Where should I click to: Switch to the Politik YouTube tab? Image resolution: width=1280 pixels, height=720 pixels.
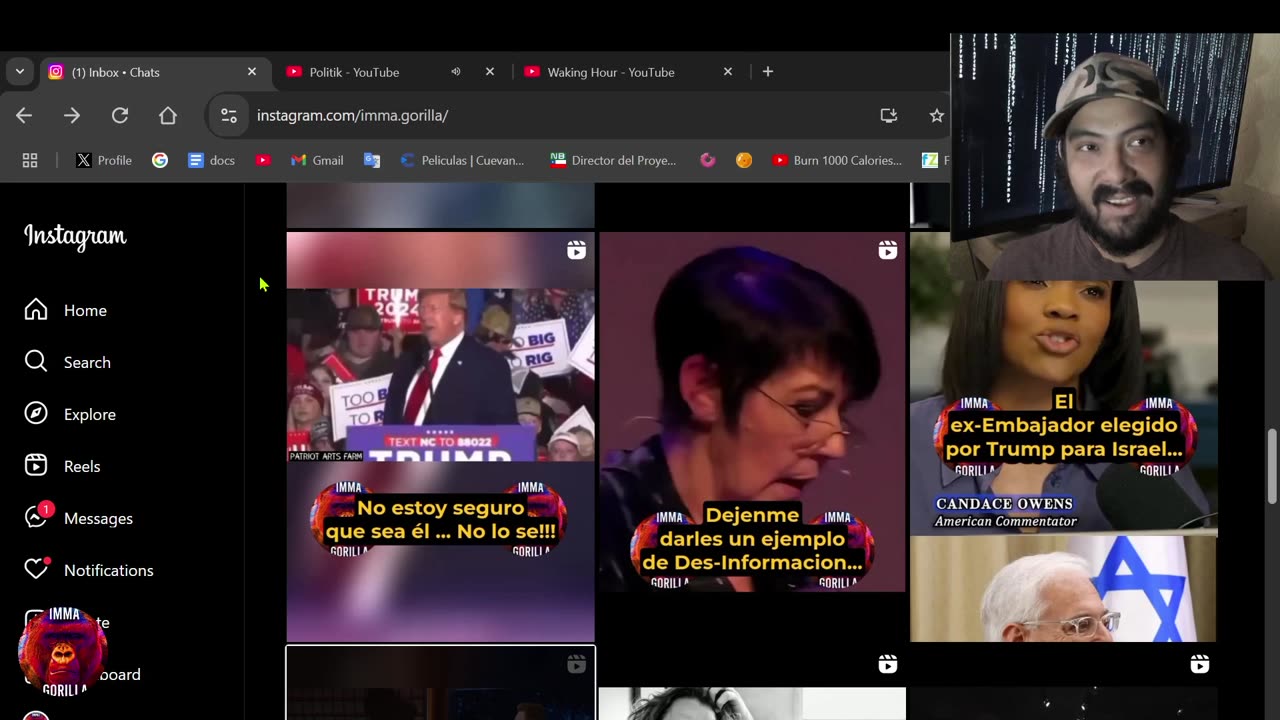(391, 72)
